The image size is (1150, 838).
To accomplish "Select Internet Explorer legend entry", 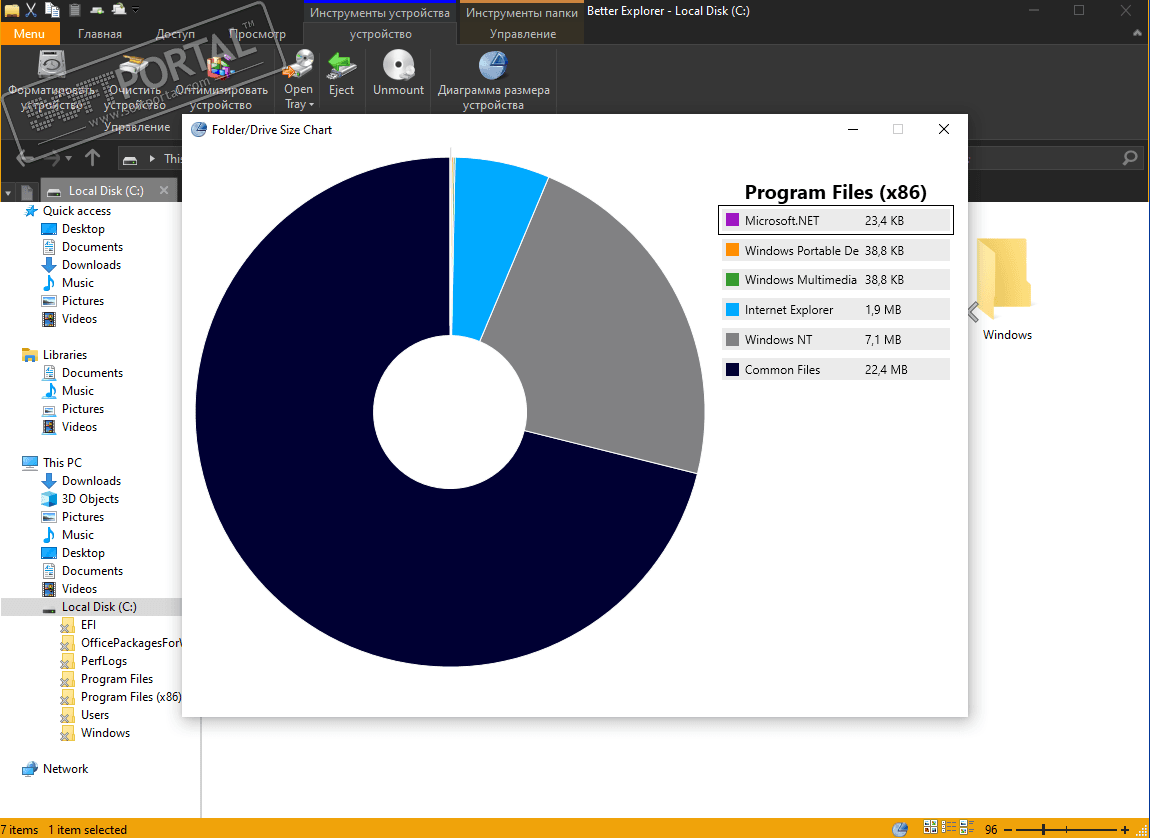I will (835, 309).
